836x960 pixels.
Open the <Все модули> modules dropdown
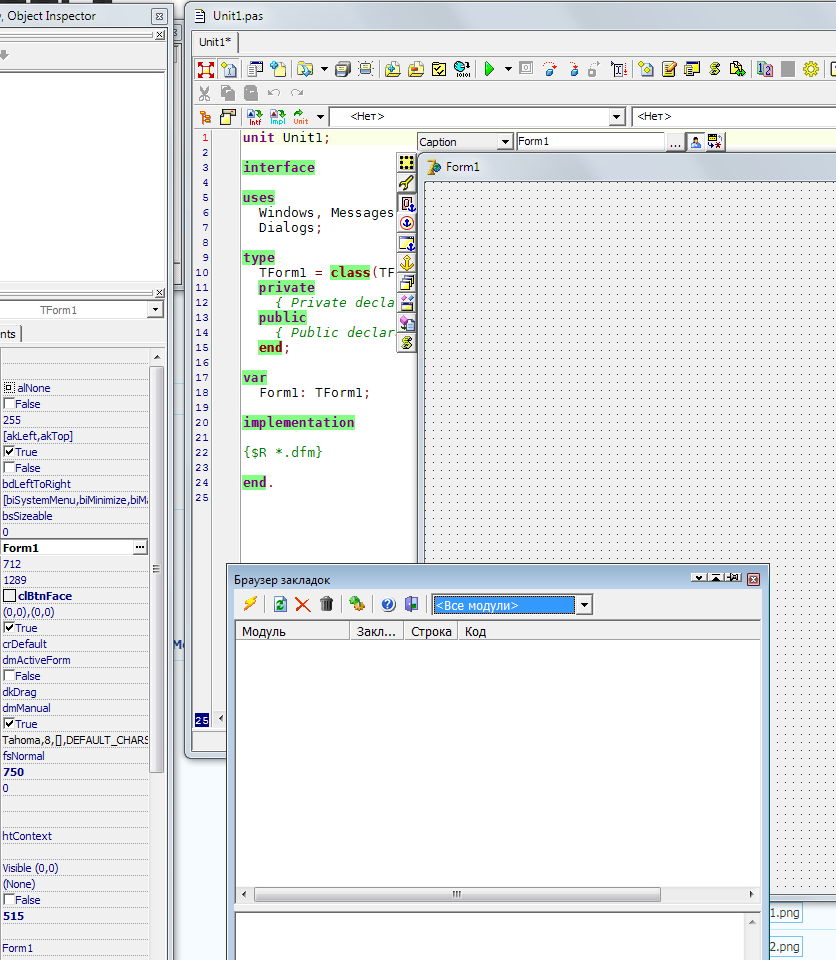pyautogui.click(x=584, y=605)
